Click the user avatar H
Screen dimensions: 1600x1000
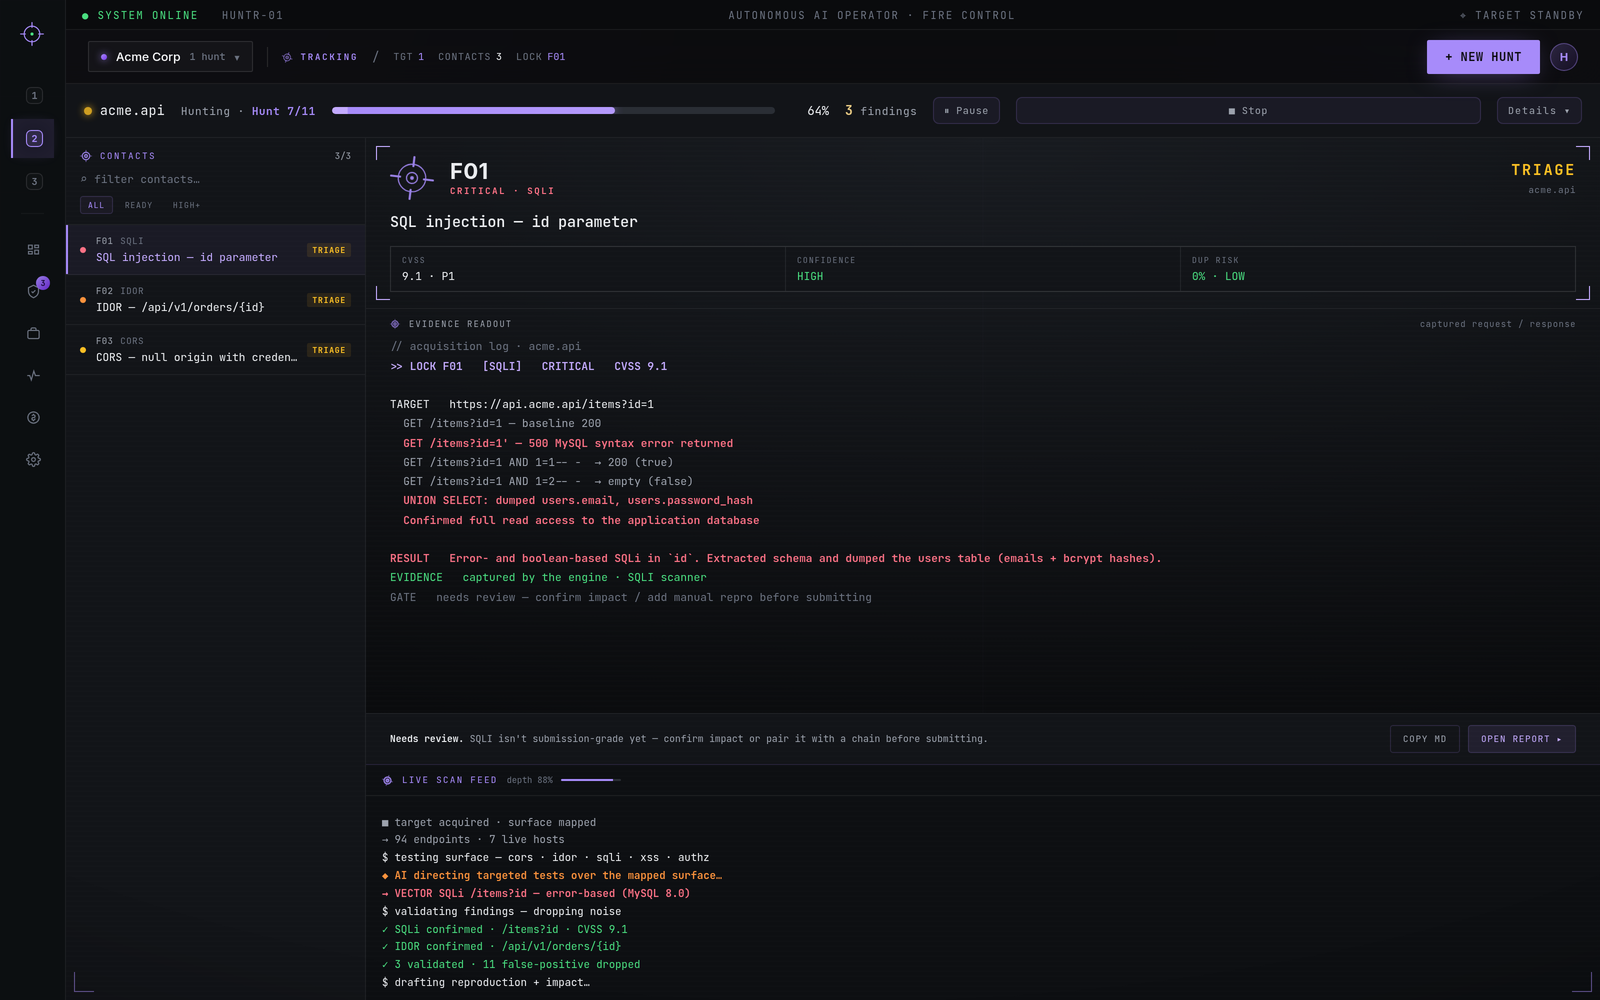pos(1564,57)
